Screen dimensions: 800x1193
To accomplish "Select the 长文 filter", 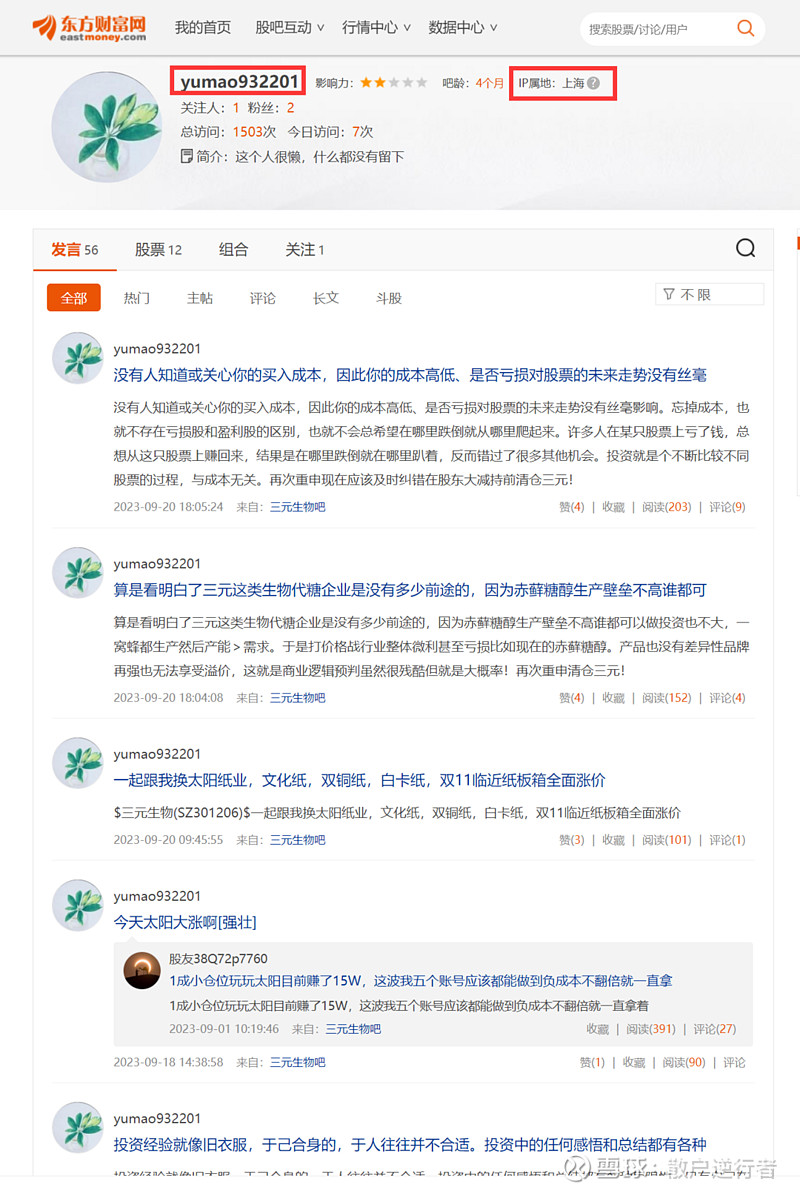I will (x=326, y=298).
